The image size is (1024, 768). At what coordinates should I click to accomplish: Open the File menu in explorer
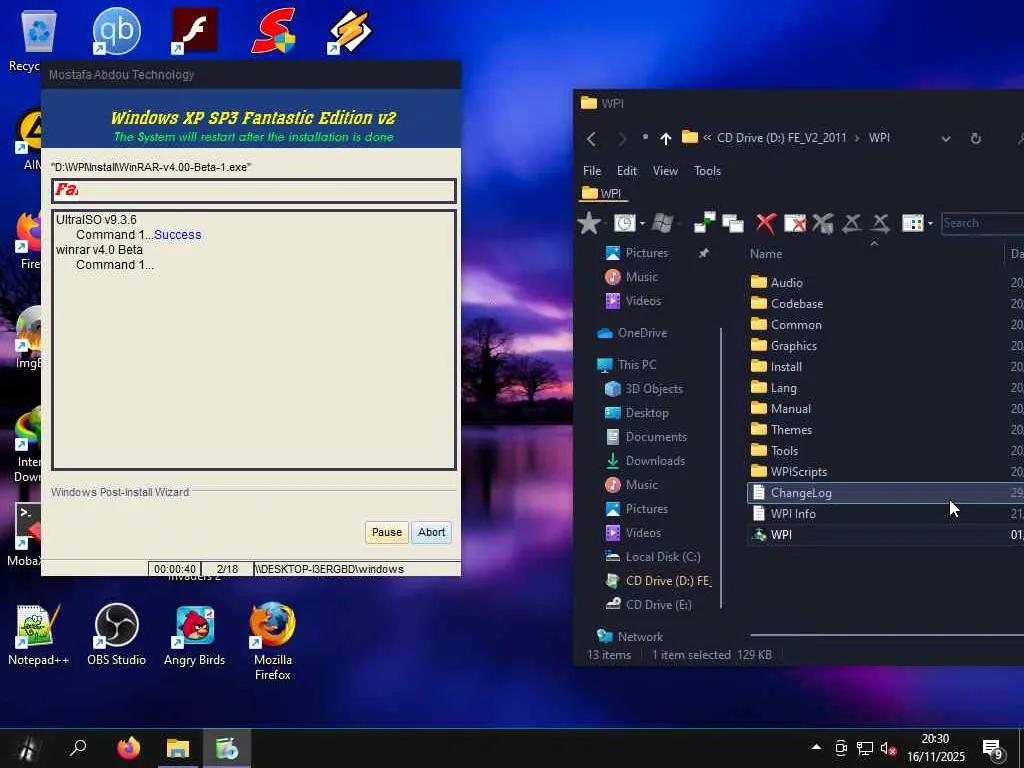(x=592, y=170)
